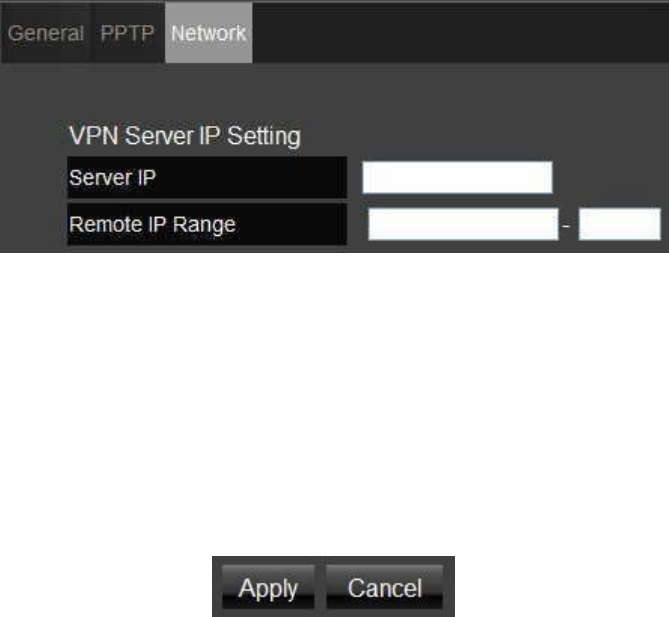Click the Remote IP Range label
Viewport: 669px width, 617px height.
pyautogui.click(x=152, y=224)
